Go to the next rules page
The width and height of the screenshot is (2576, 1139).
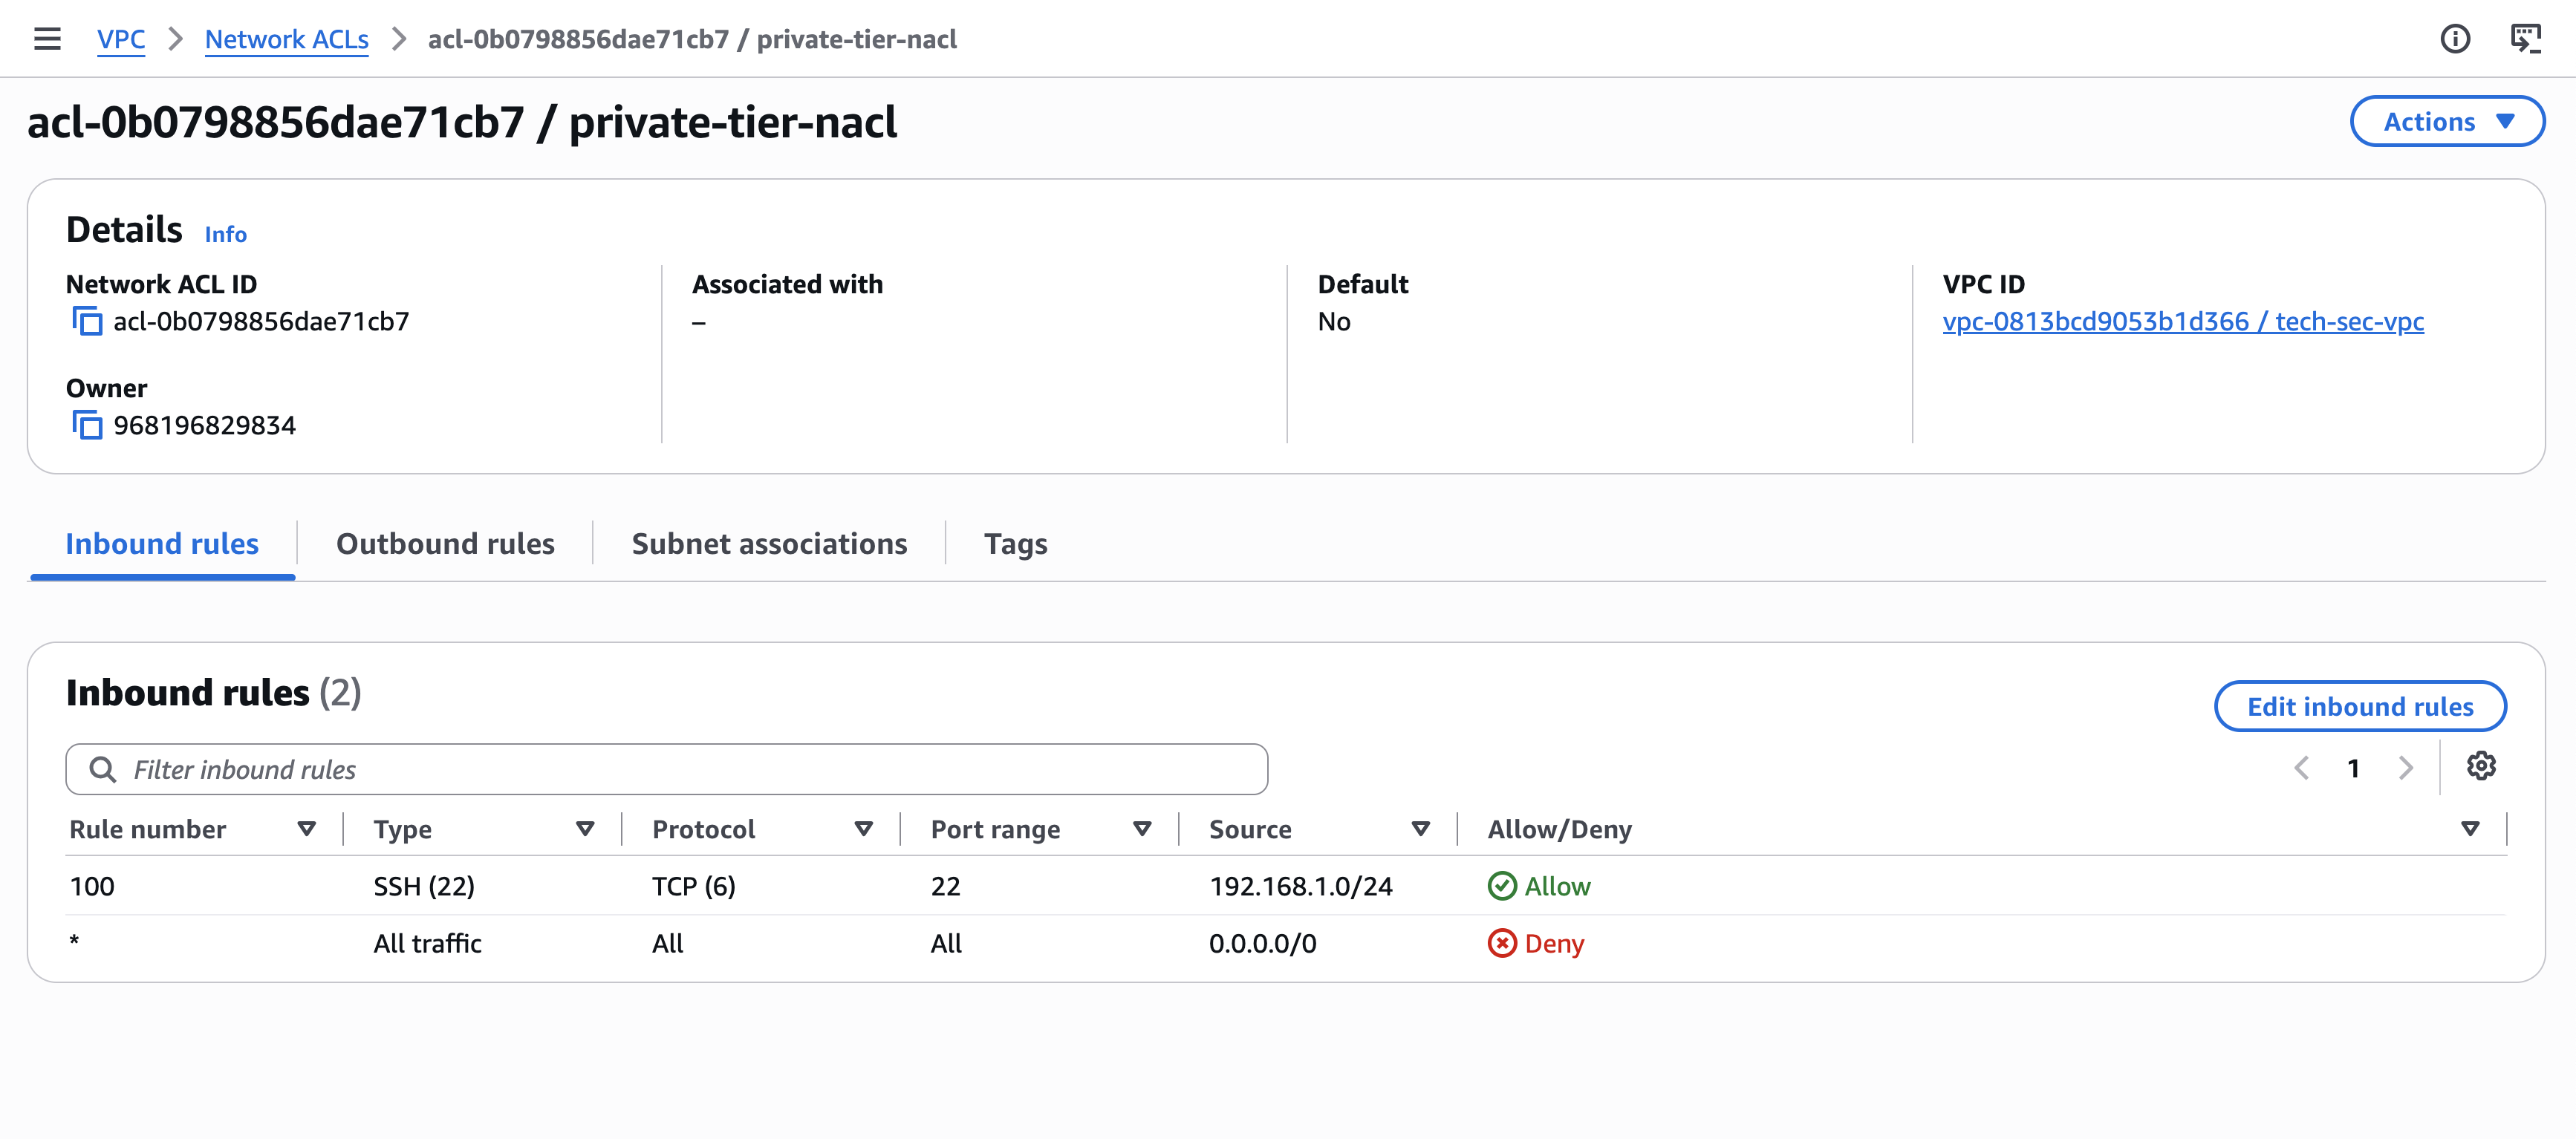[2406, 768]
